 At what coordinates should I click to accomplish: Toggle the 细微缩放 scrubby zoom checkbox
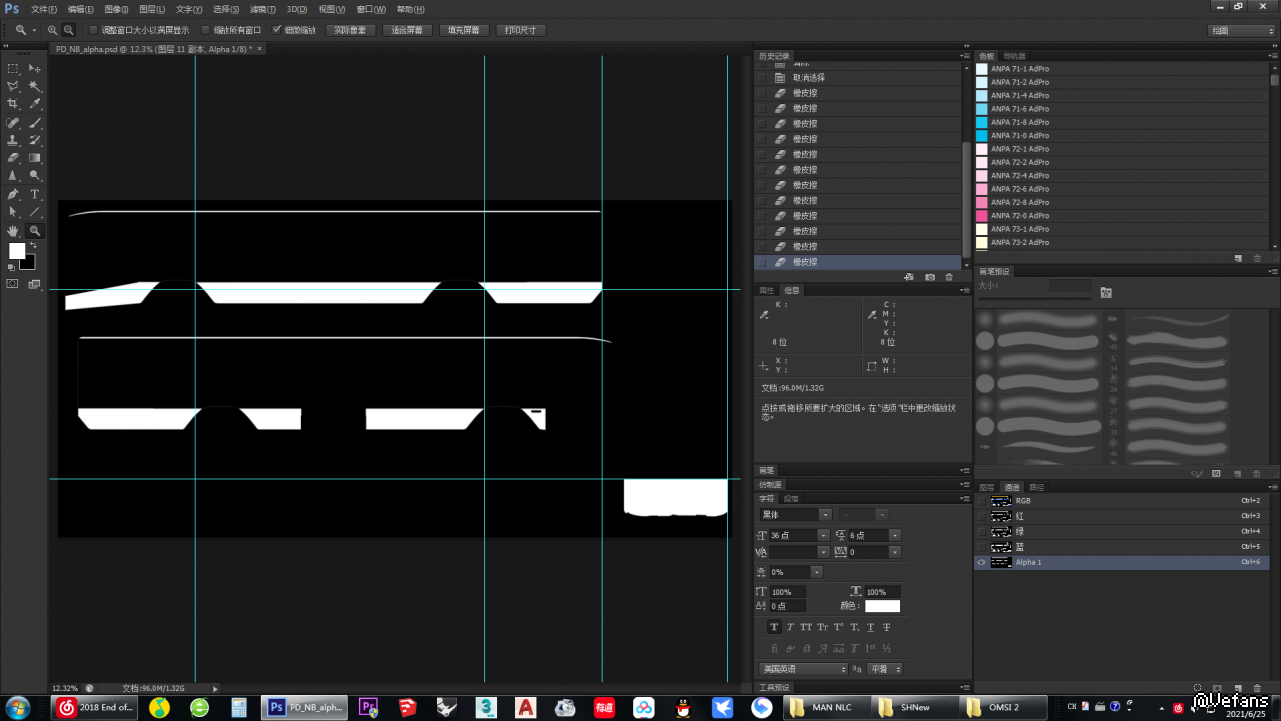[277, 30]
